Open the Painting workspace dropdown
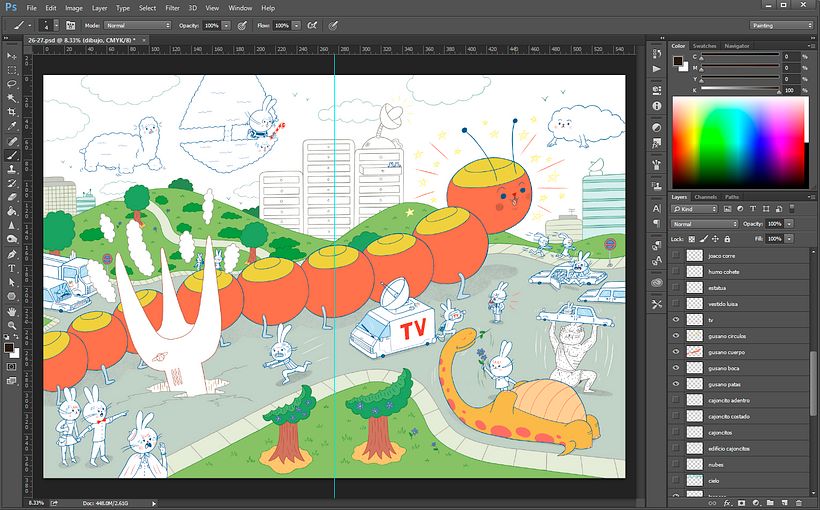820x510 pixels. 781,25
